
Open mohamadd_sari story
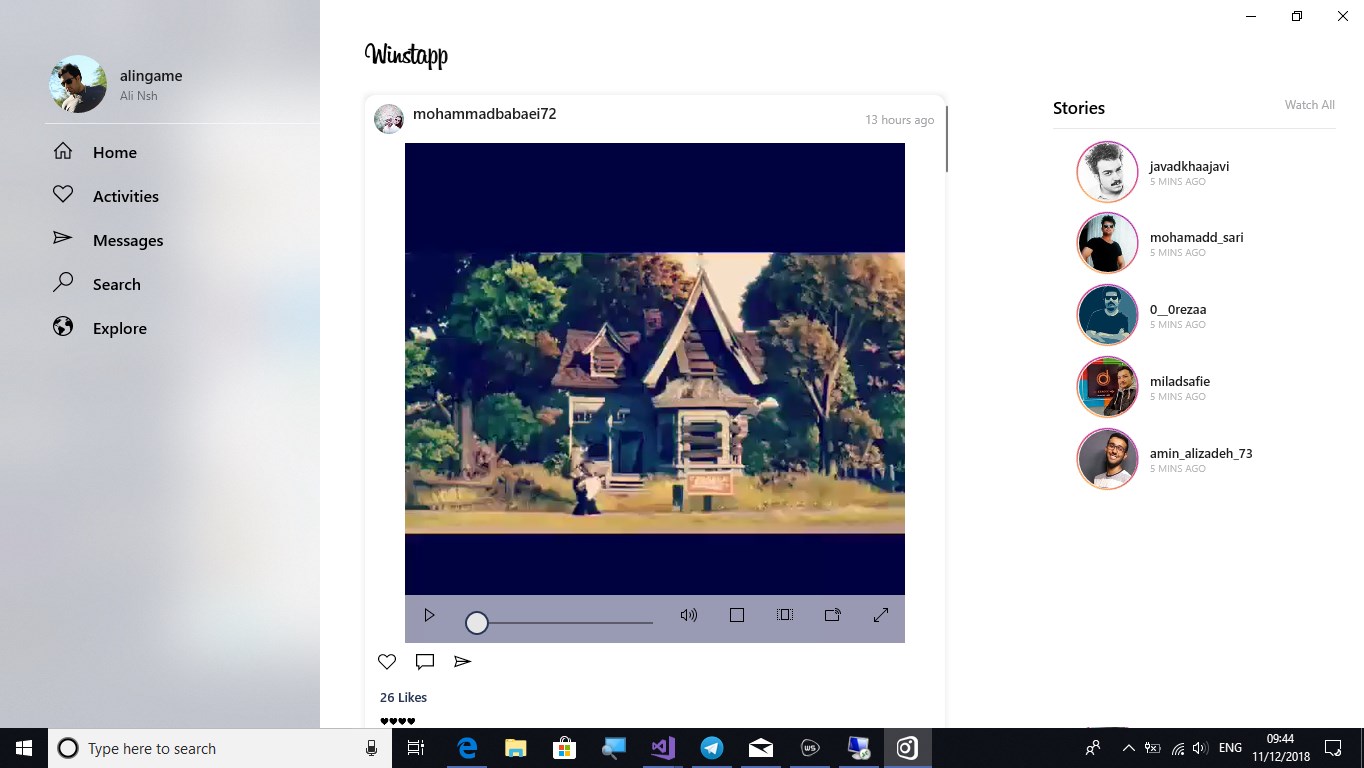(x=1107, y=243)
